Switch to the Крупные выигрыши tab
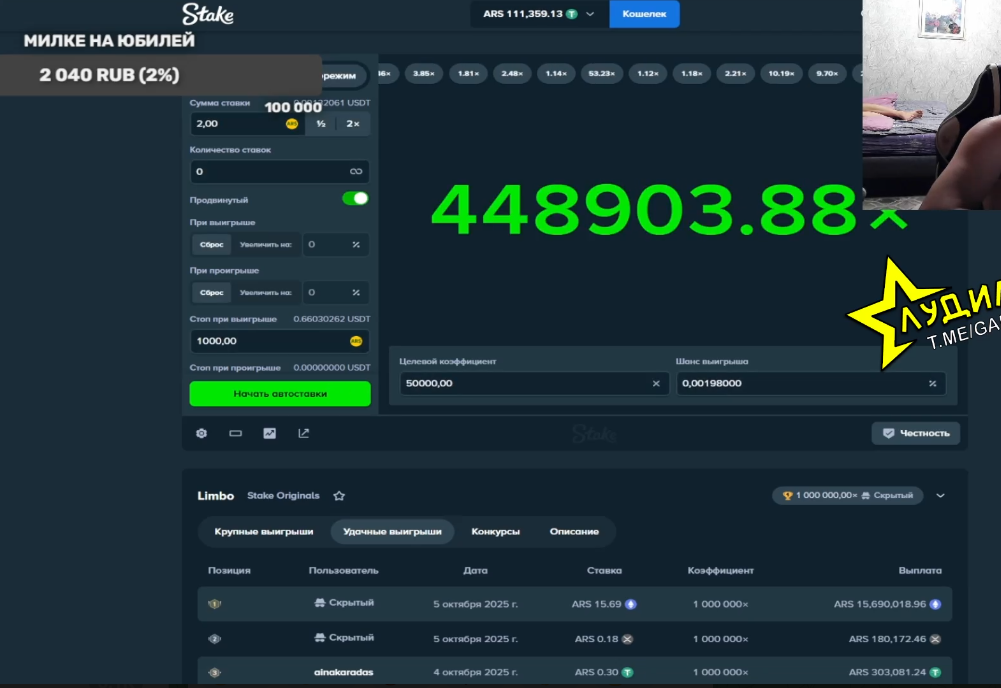1001x688 pixels. pyautogui.click(x=264, y=532)
